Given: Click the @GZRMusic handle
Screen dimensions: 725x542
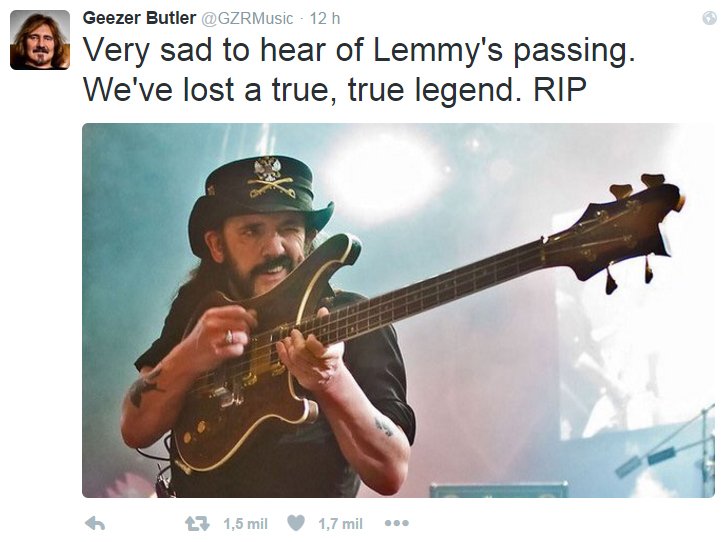Looking at the screenshot, I should [x=246, y=18].
